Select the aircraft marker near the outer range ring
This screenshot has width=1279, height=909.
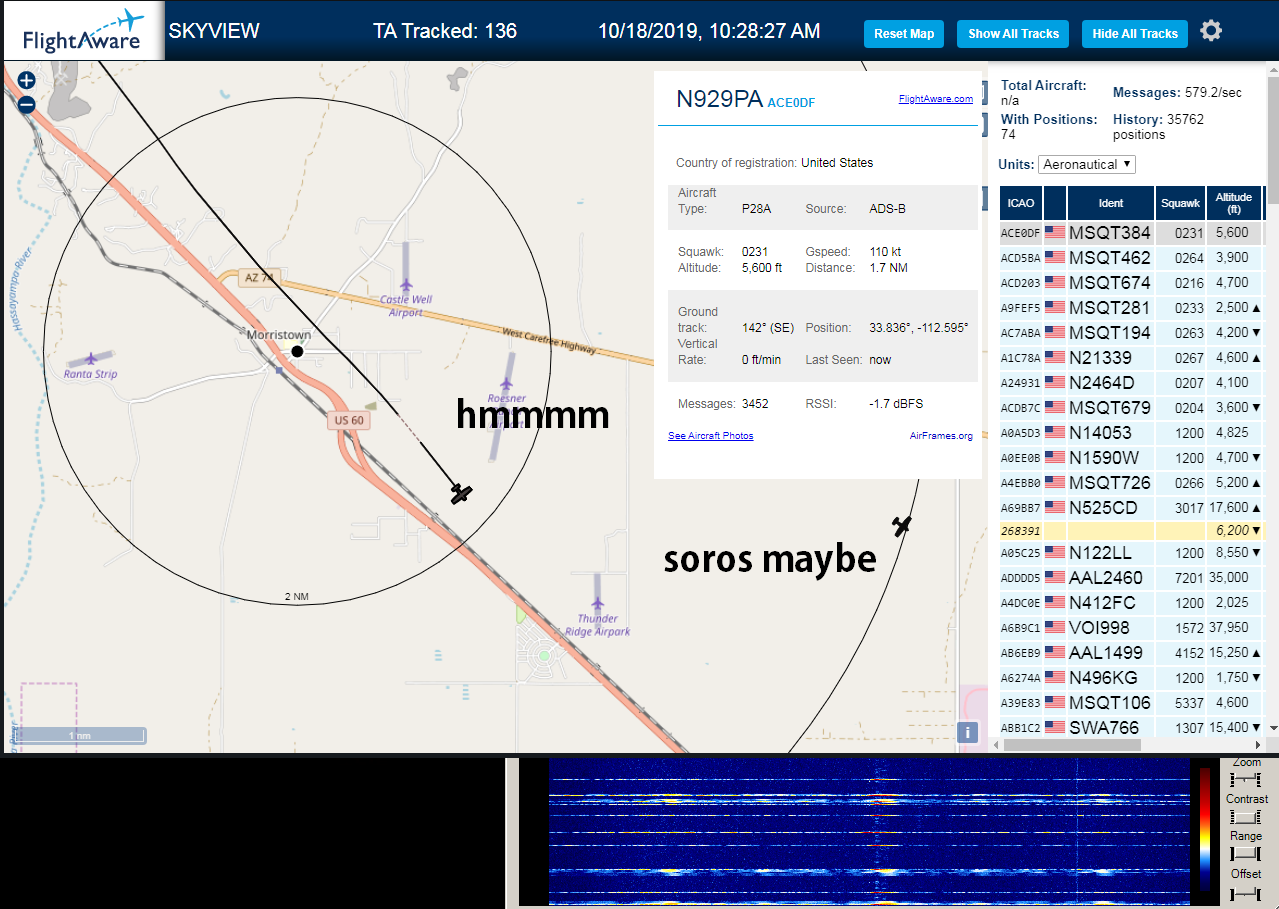[x=902, y=525]
